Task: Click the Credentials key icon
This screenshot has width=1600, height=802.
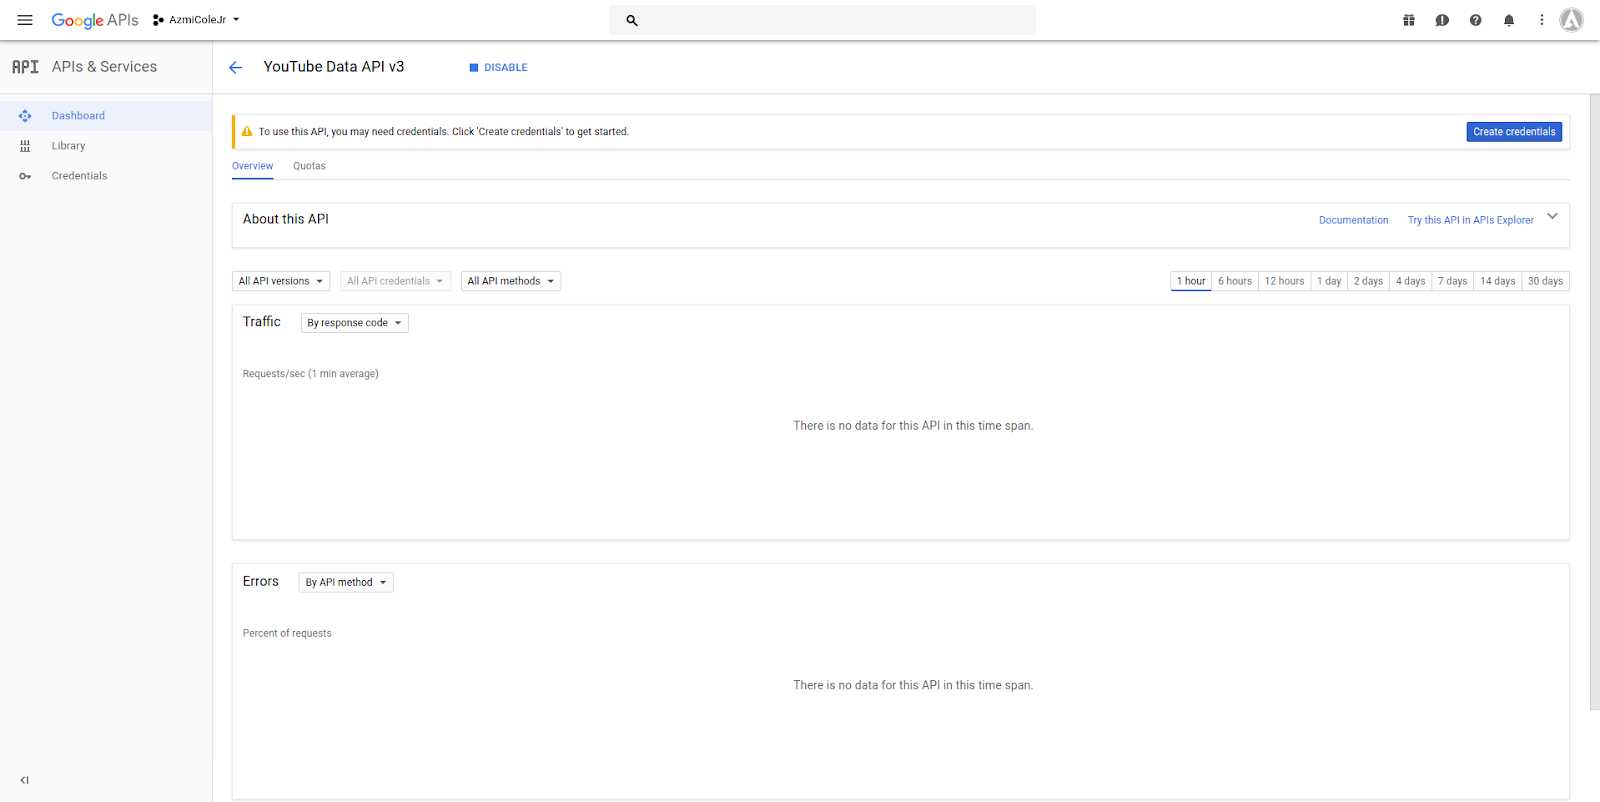Action: click(x=25, y=176)
